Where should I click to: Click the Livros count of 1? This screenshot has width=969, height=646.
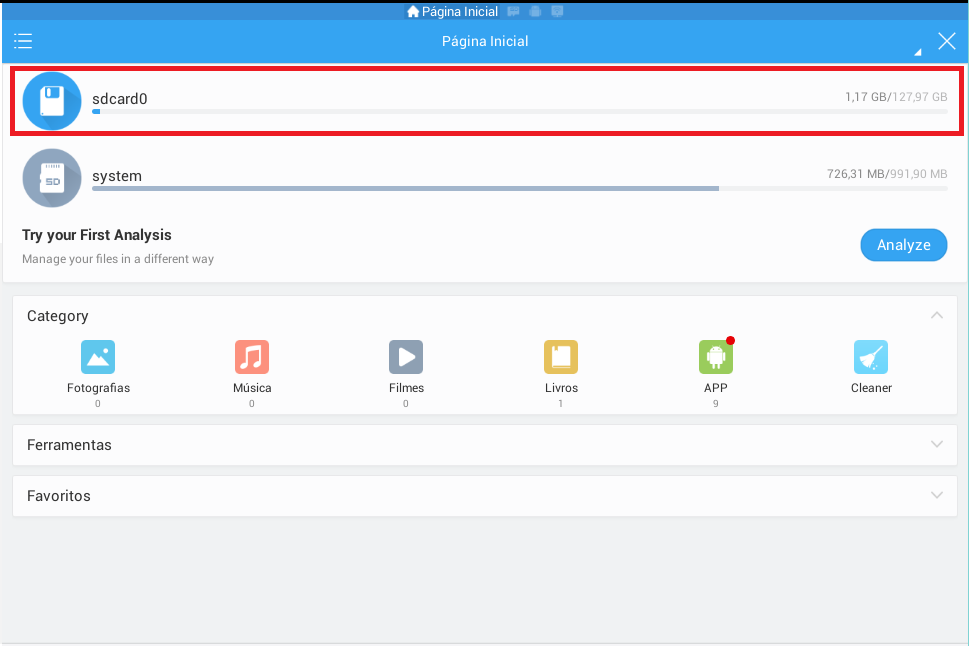(x=561, y=404)
